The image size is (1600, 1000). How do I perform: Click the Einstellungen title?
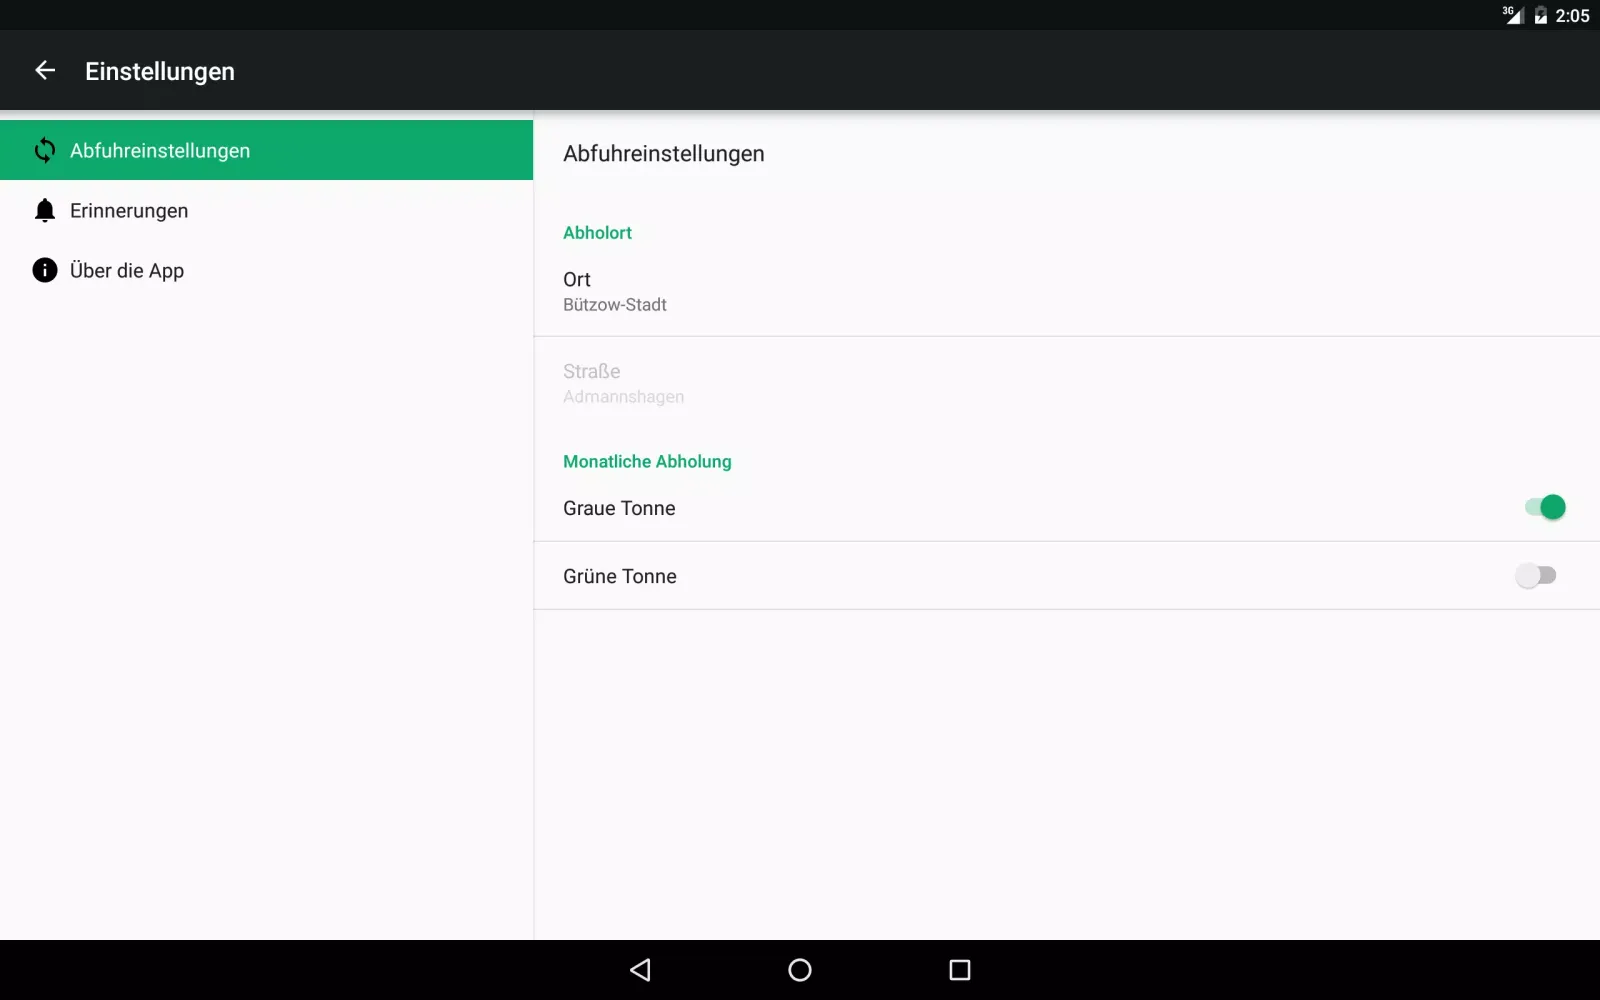tap(160, 71)
